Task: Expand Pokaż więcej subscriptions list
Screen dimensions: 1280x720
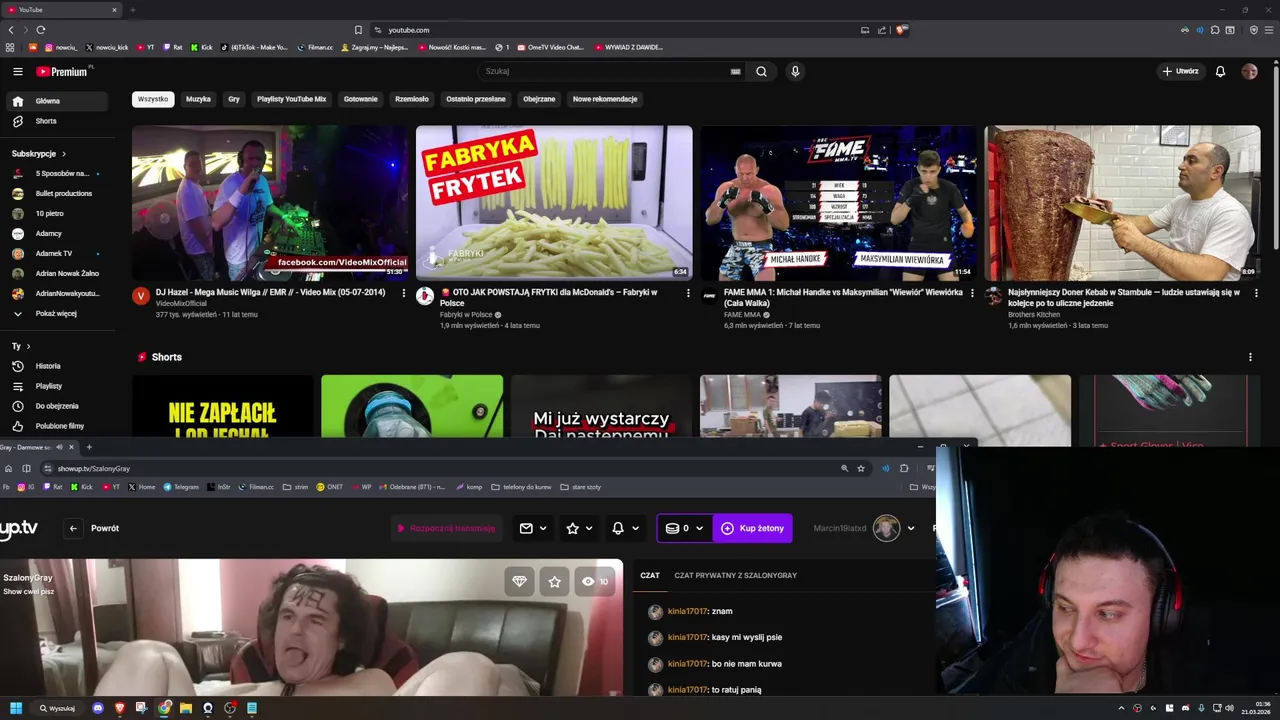Action: coord(57,313)
